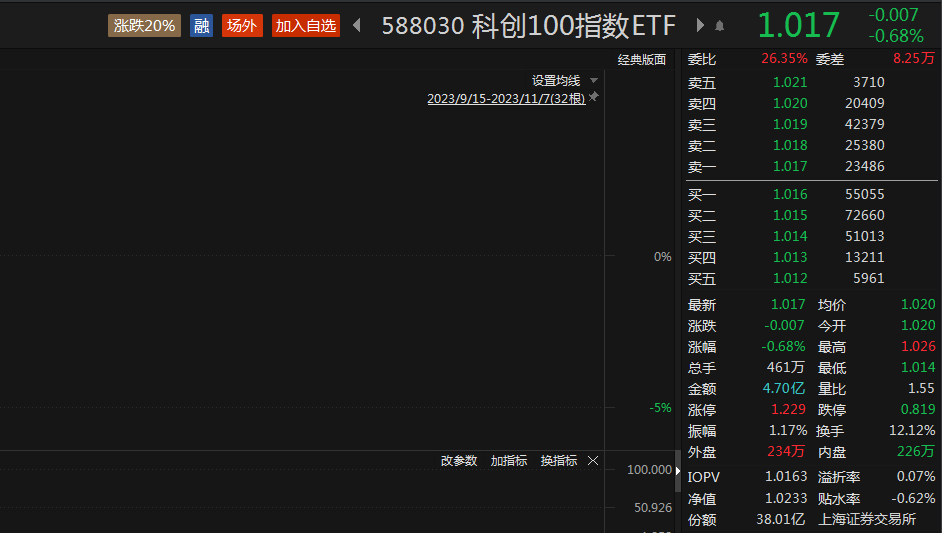Open the 场外 off-exchange button

(x=242, y=26)
